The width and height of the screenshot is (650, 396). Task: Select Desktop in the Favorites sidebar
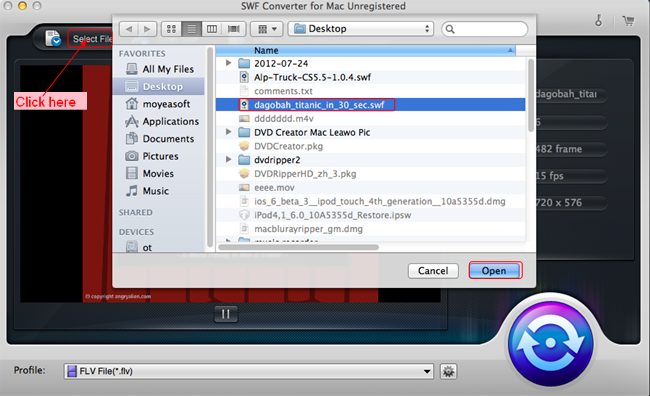[159, 87]
